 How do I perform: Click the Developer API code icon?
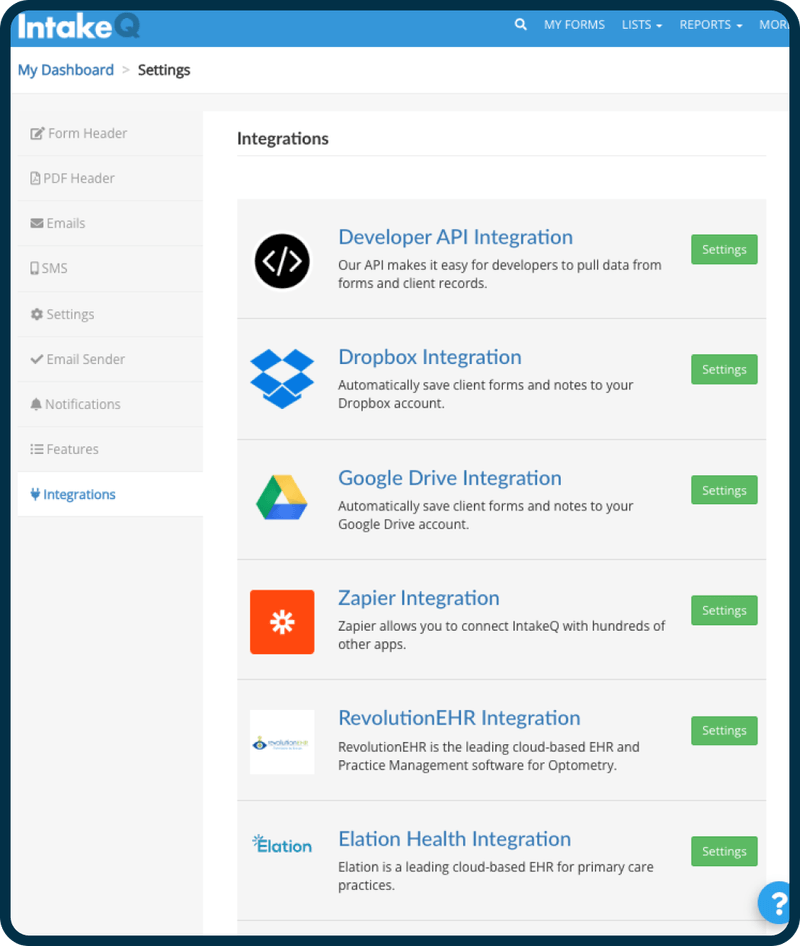point(282,260)
